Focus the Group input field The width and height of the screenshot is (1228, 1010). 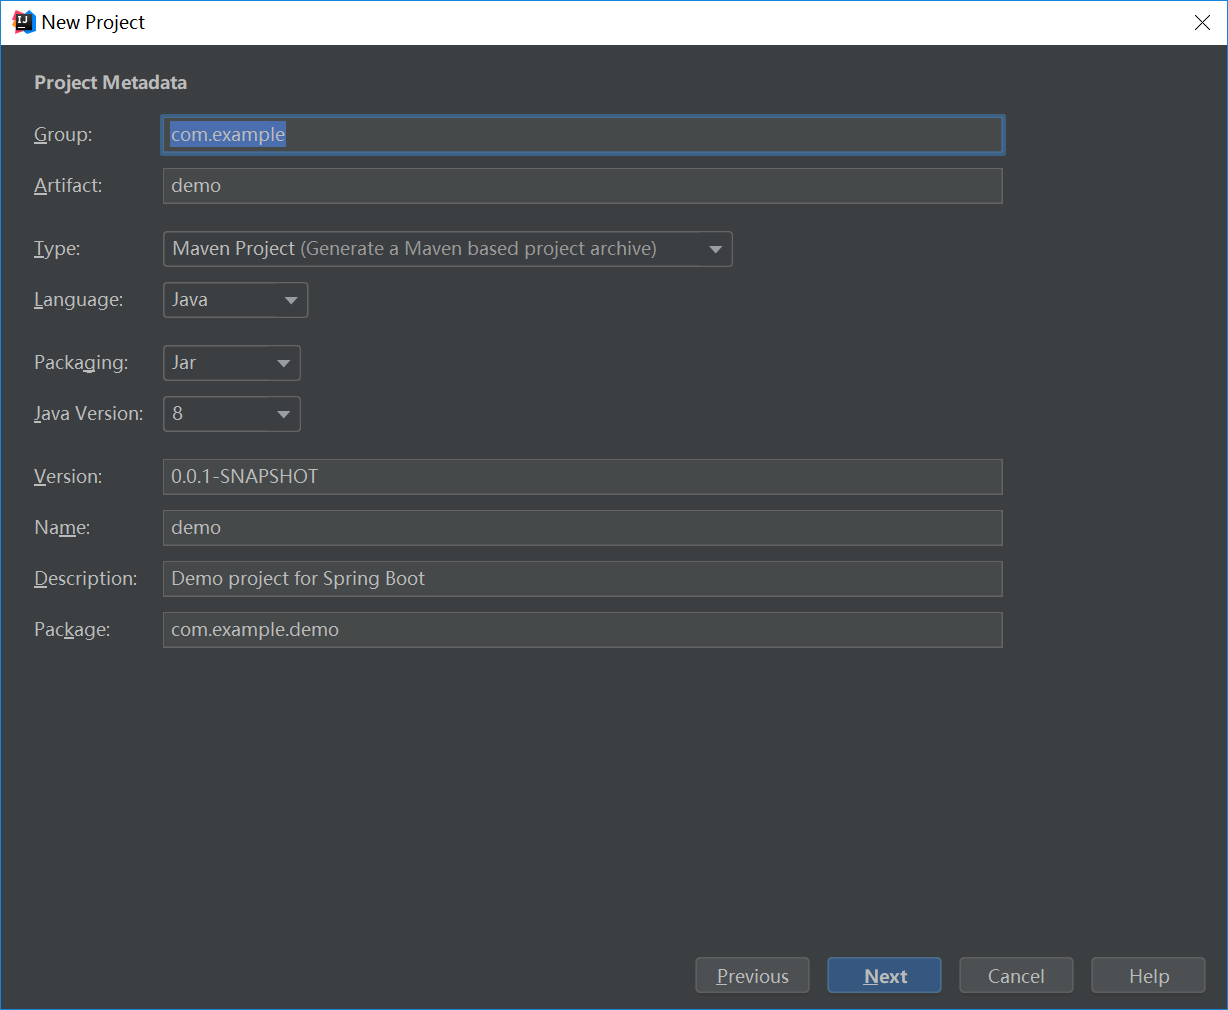(583, 135)
